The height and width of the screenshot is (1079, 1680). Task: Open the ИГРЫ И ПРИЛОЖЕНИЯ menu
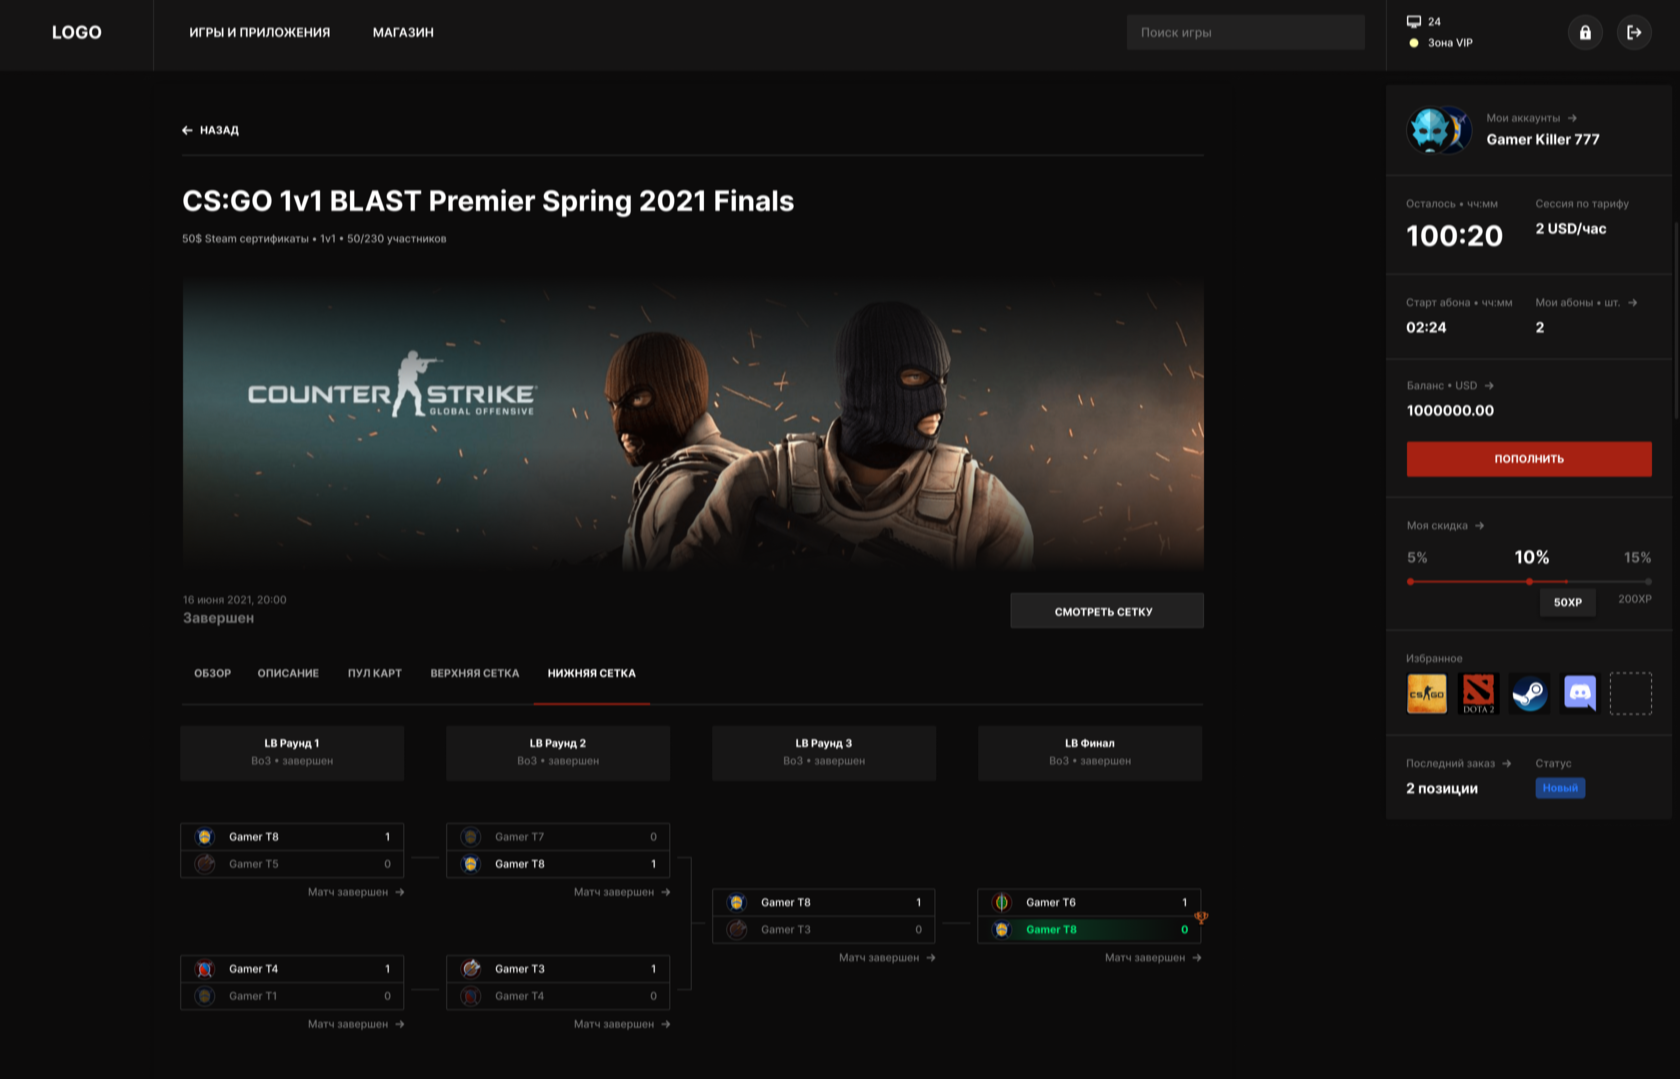coord(260,32)
